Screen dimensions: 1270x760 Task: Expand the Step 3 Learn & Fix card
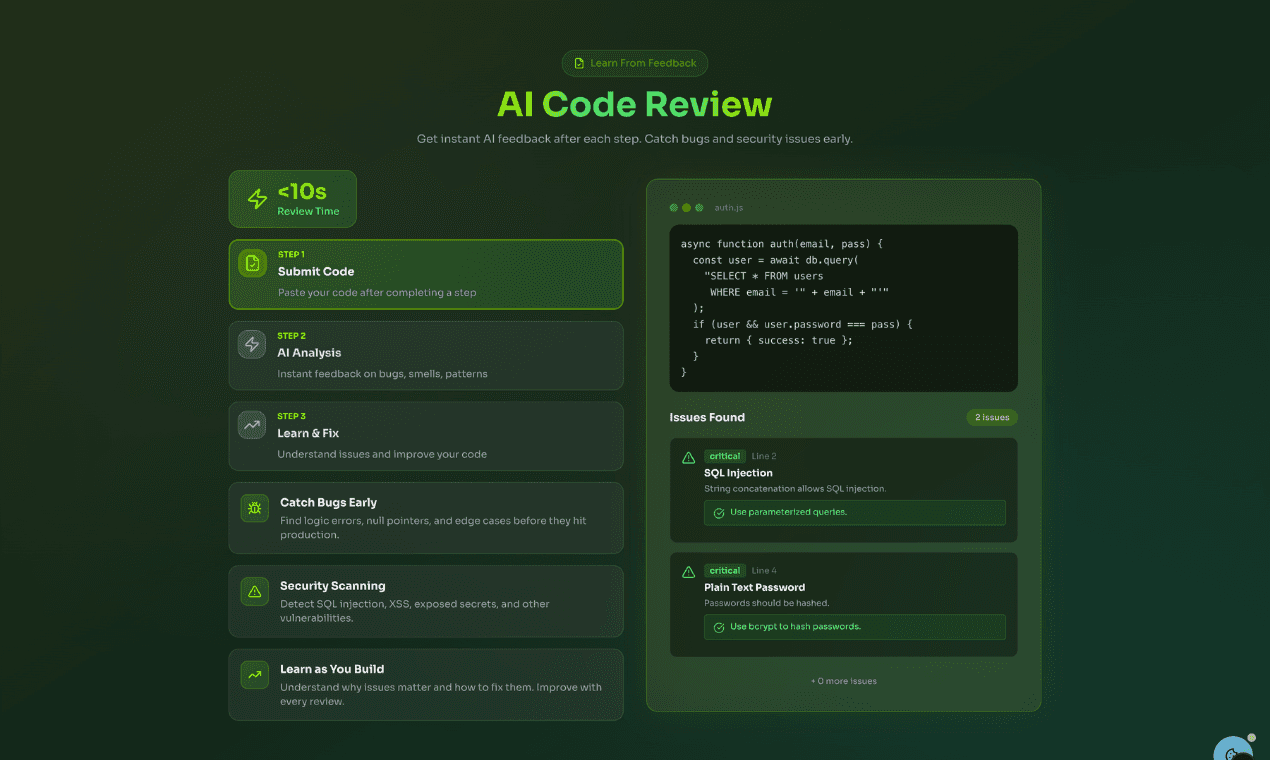[425, 436]
